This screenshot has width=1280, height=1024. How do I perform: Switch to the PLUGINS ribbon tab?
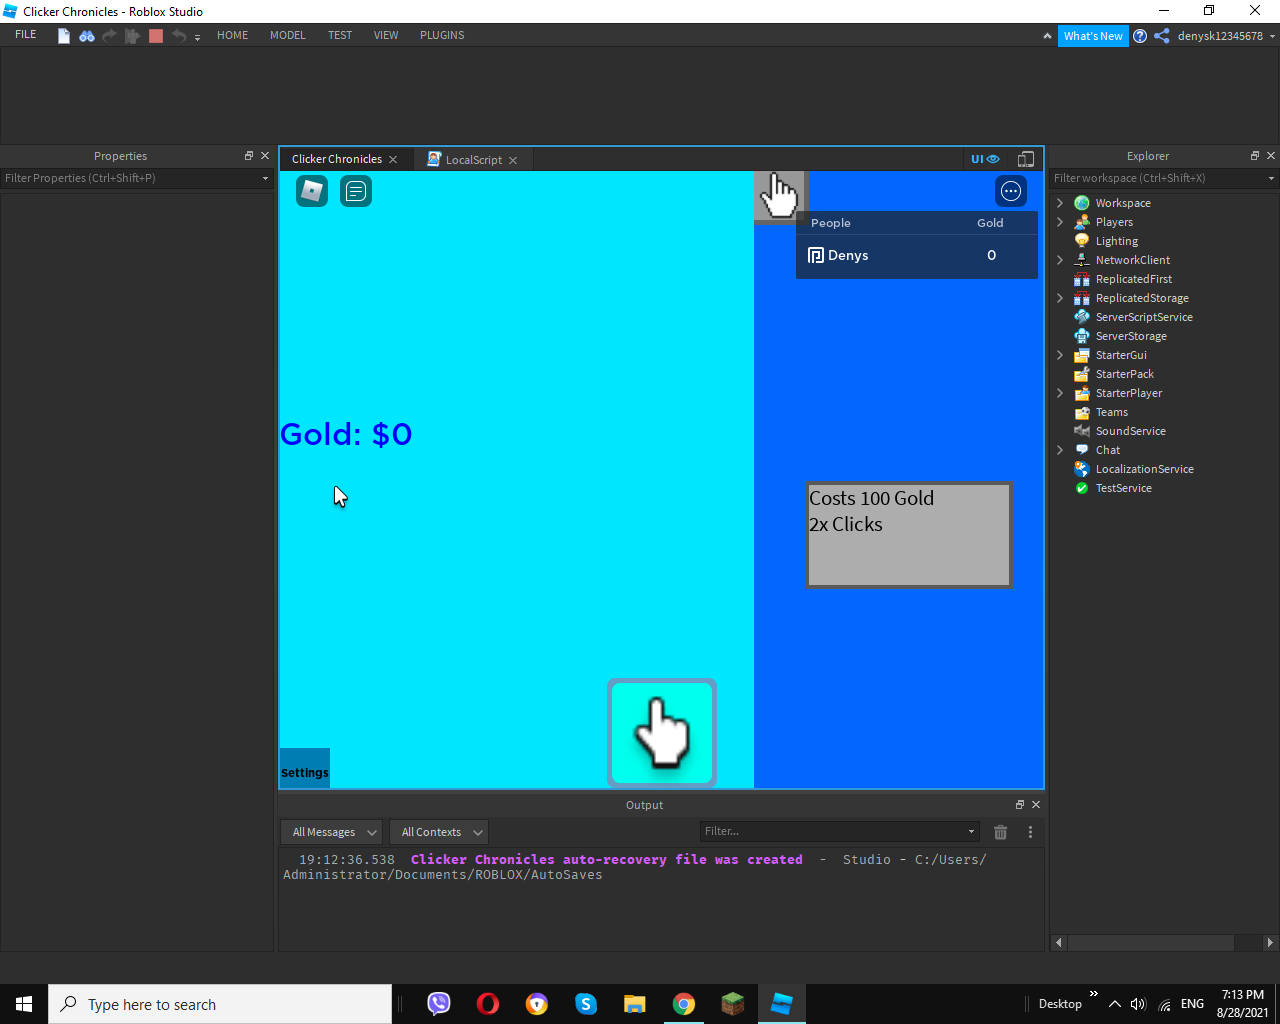[442, 35]
